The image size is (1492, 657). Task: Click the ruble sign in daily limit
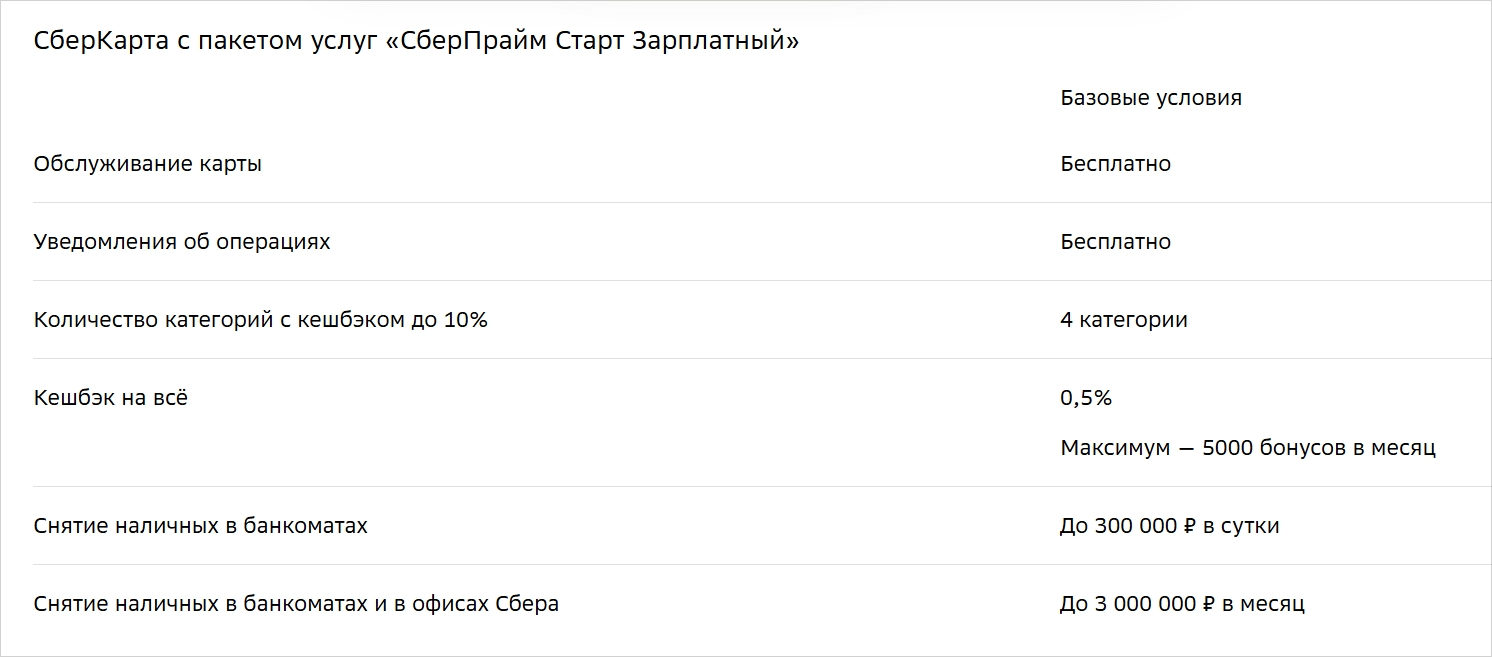point(1189,526)
